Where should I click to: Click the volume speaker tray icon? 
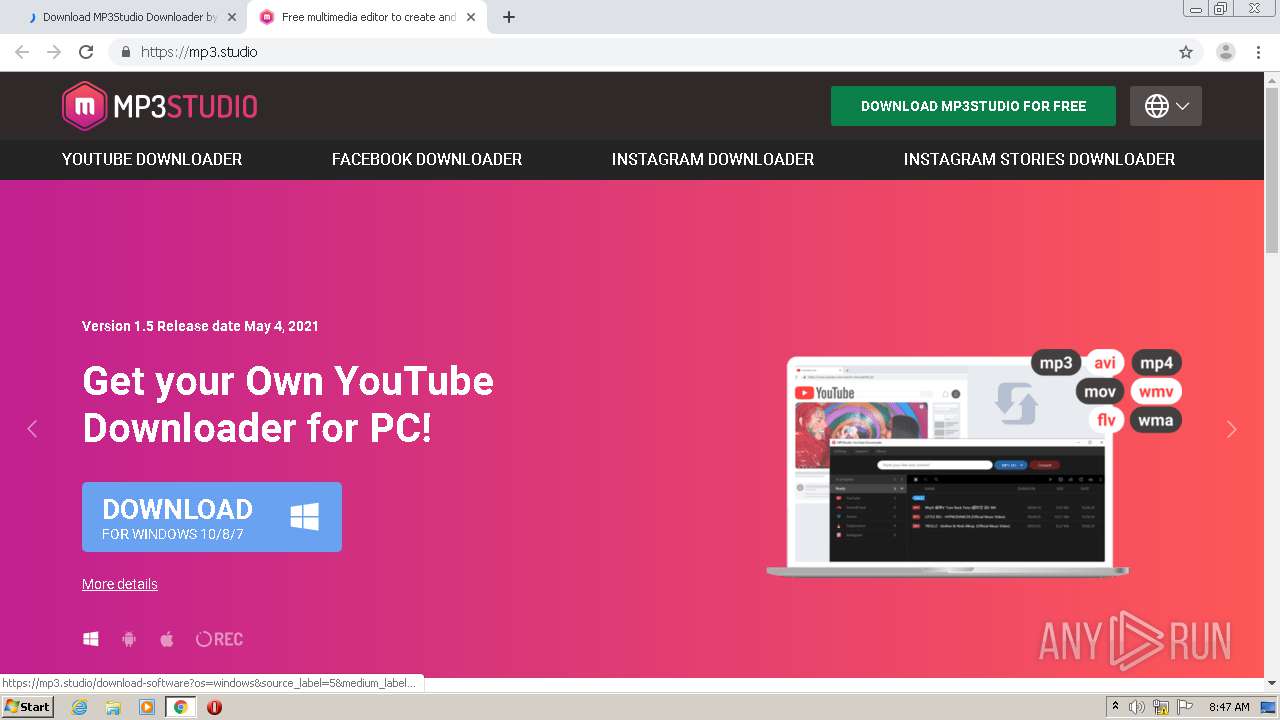pos(1137,707)
